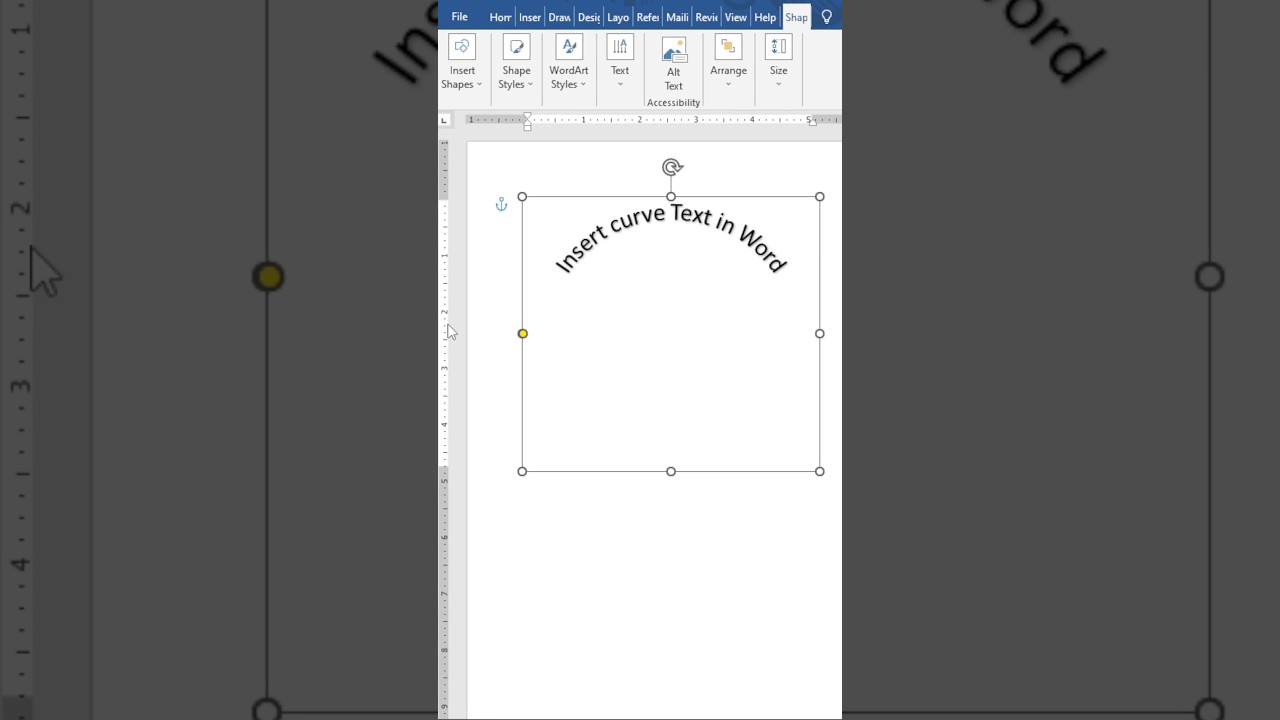Expand the Text dropdown arrow
This screenshot has width=1280, height=720.
pyautogui.click(x=620, y=85)
